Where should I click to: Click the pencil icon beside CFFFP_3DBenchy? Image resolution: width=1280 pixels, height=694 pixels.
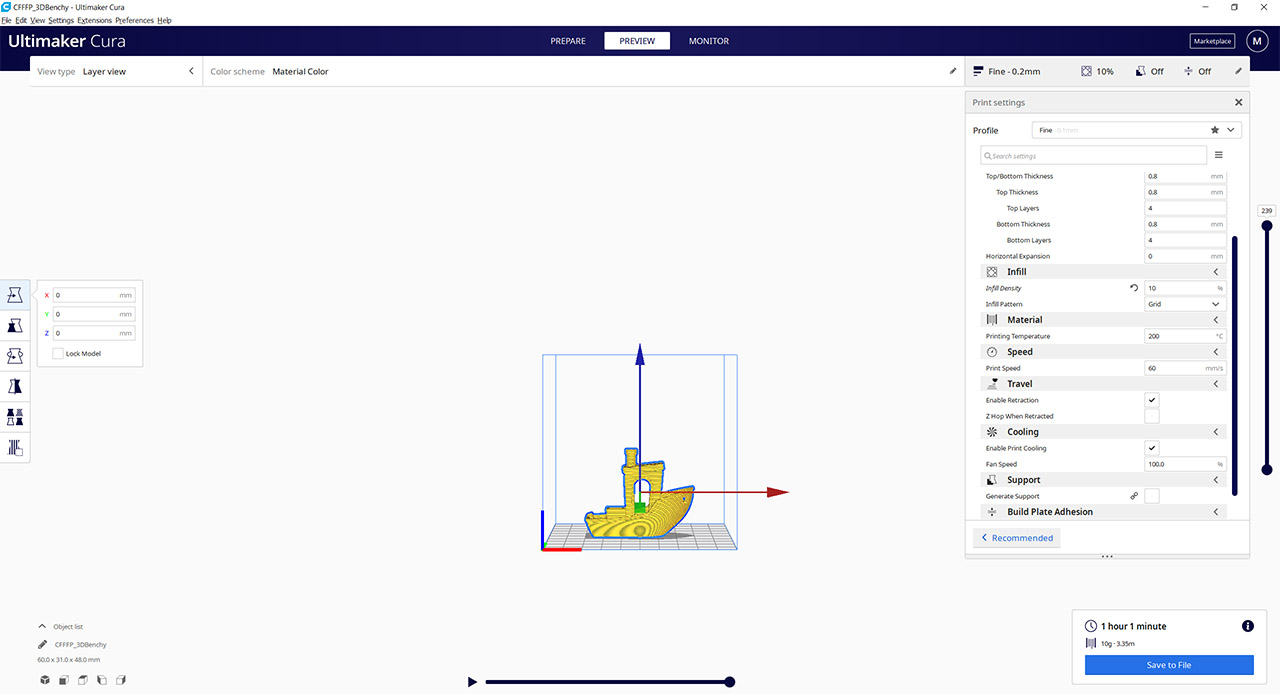pos(43,645)
